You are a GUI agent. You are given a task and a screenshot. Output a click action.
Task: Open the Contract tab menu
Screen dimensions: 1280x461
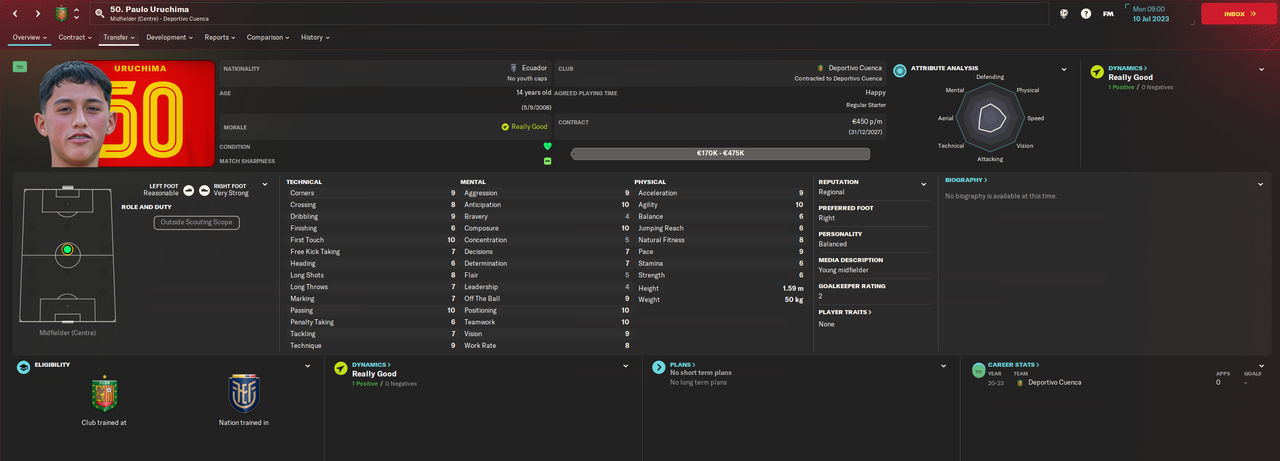[x=76, y=37]
